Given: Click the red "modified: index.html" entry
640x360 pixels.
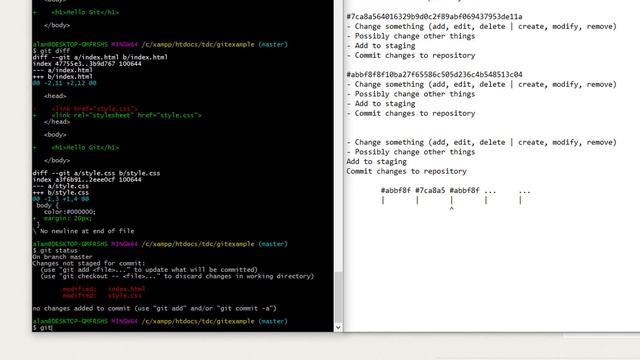Looking at the screenshot, I should tap(104, 289).
